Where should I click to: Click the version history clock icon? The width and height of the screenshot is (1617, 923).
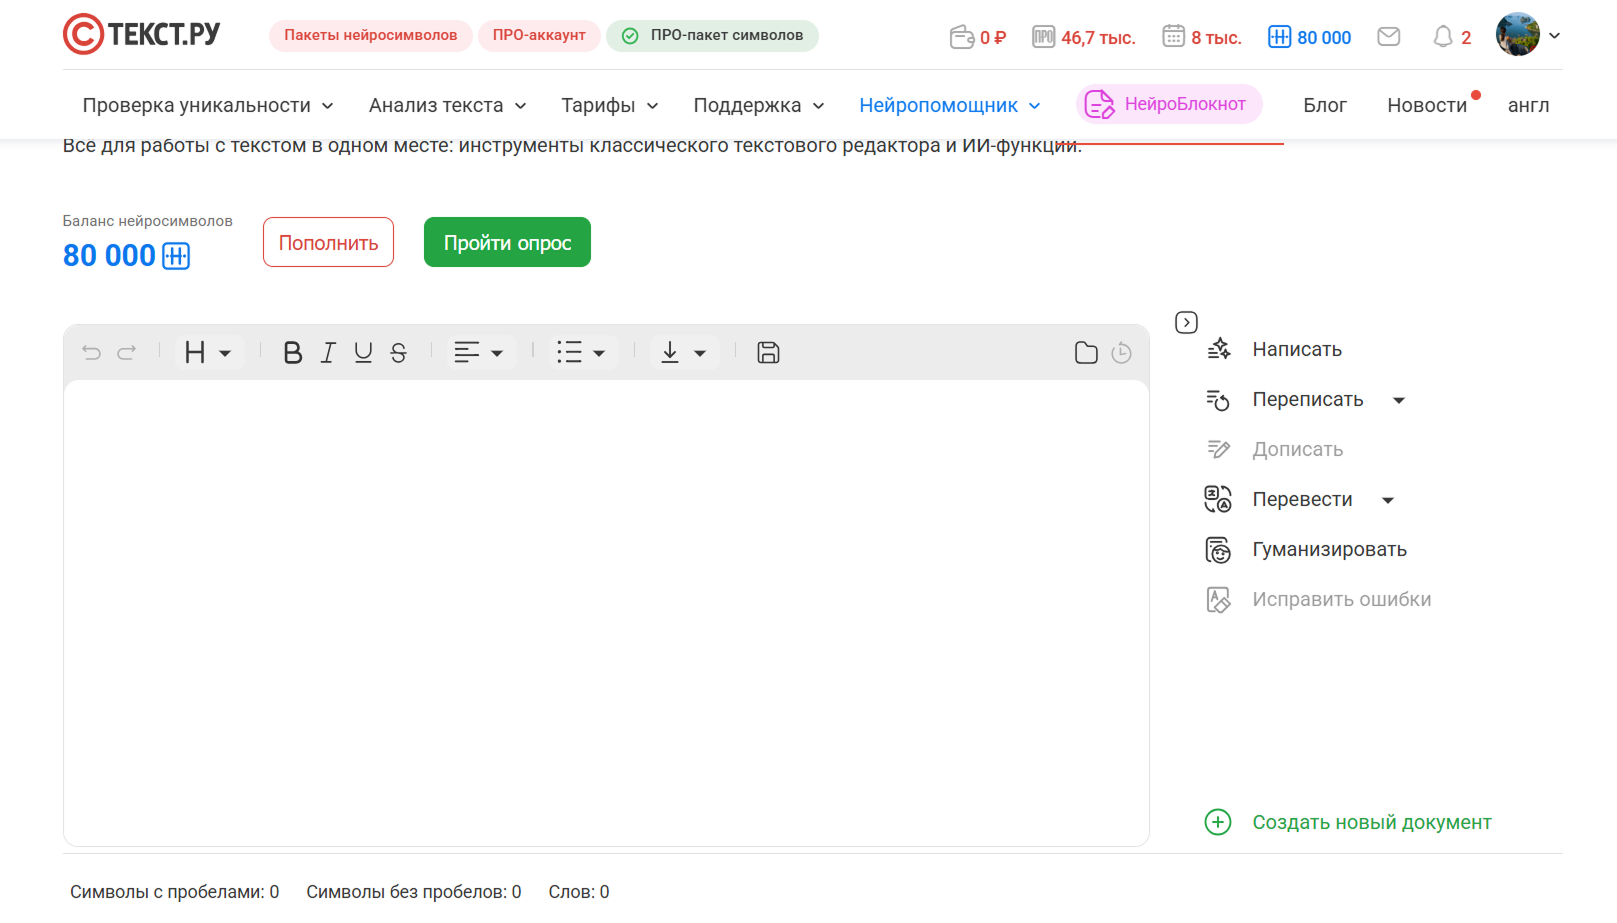pyautogui.click(x=1121, y=352)
